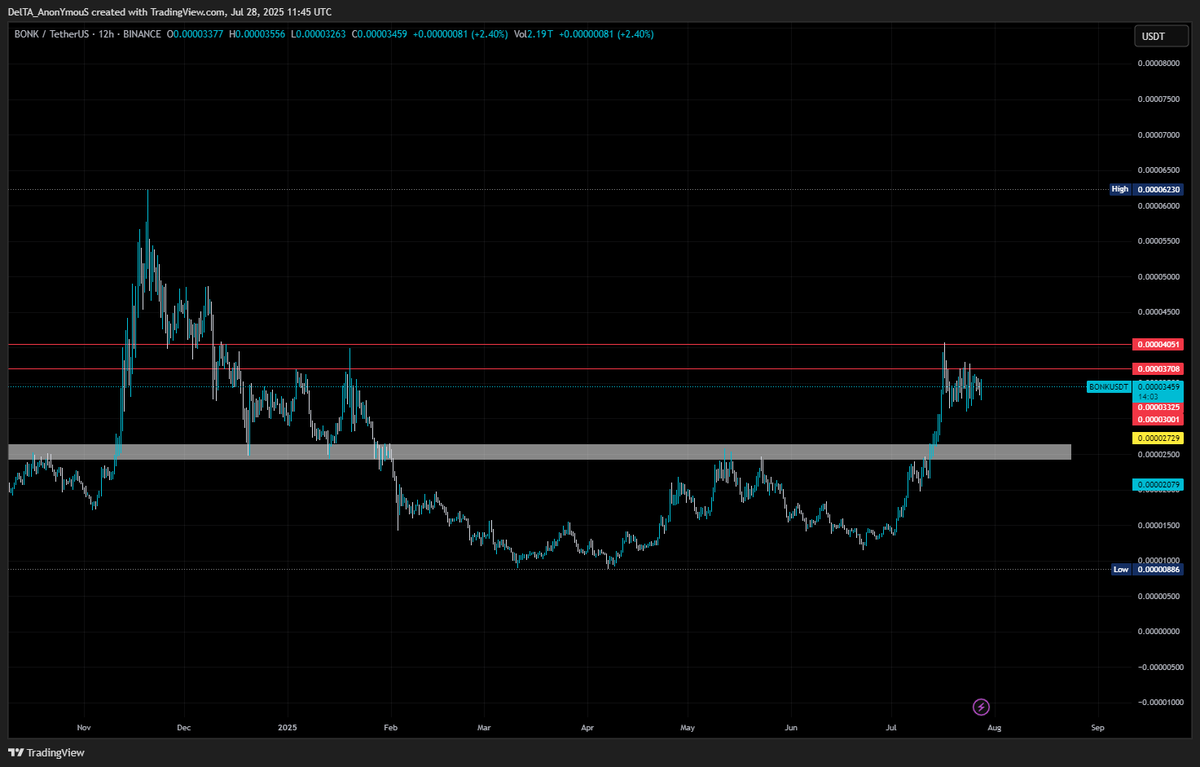Click the Low marker label
The image size is (1200, 767).
1121,569
